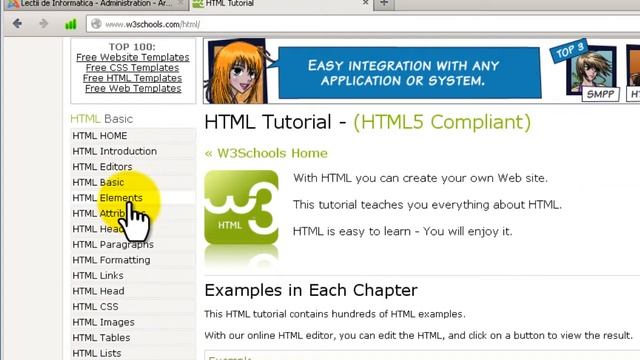This screenshot has height=360, width=640.
Task: Open the Free CSS Templates link
Action: (x=133, y=67)
